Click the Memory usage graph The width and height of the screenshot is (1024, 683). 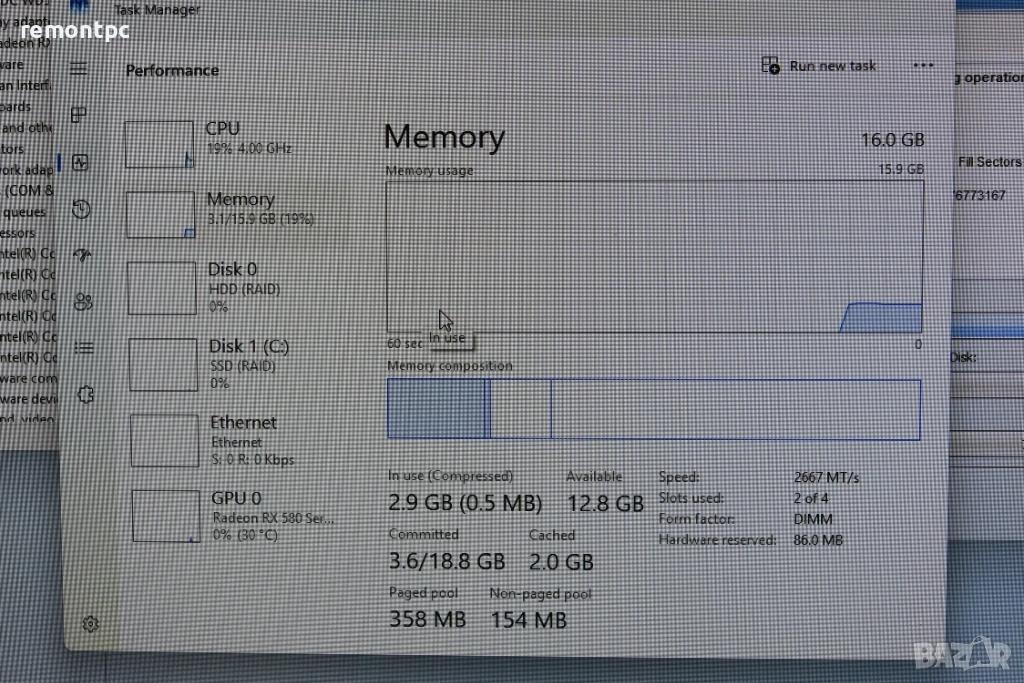[654, 257]
